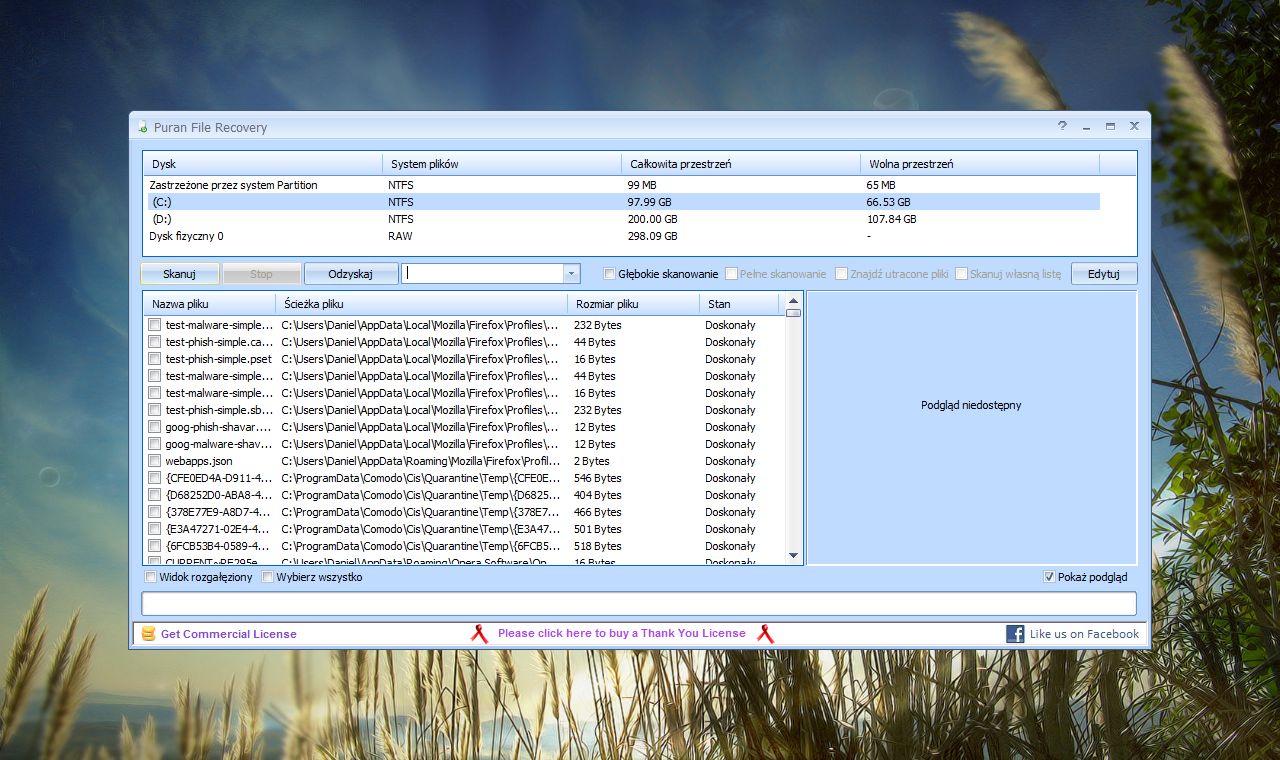The image size is (1280, 760).
Task: Click the 404 Bytes size cell
Action: [598, 495]
